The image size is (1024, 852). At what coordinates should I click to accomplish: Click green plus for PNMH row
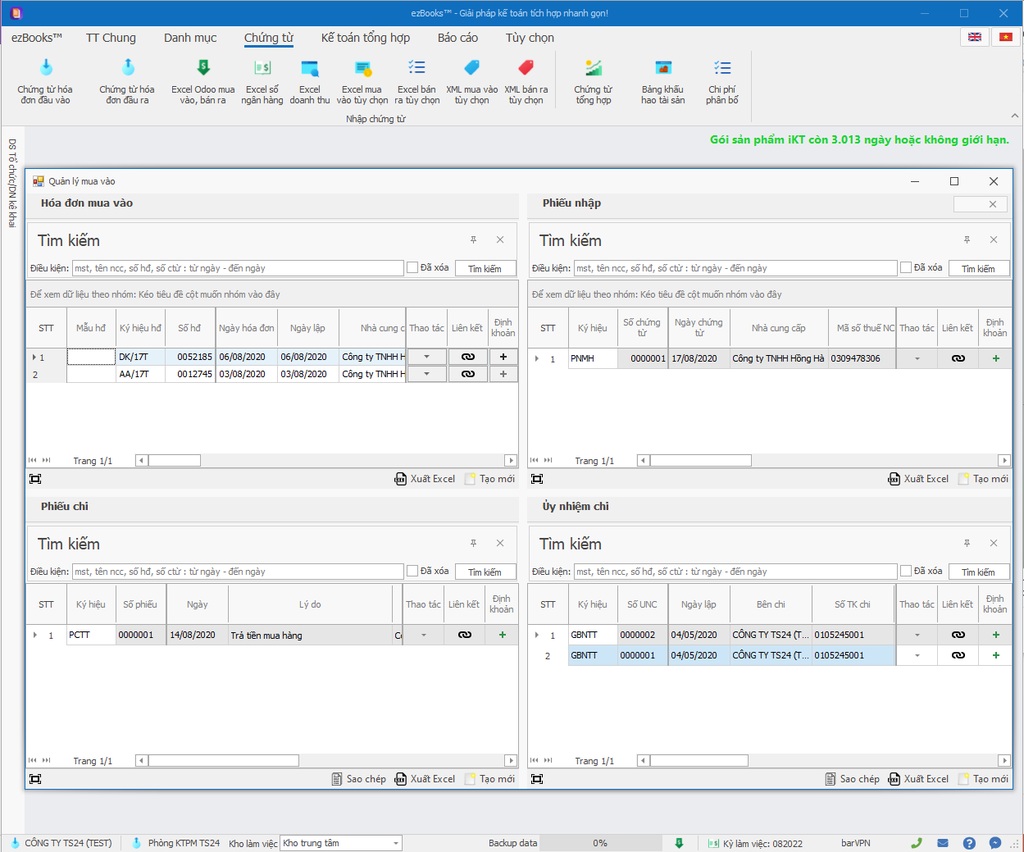click(x=995, y=358)
